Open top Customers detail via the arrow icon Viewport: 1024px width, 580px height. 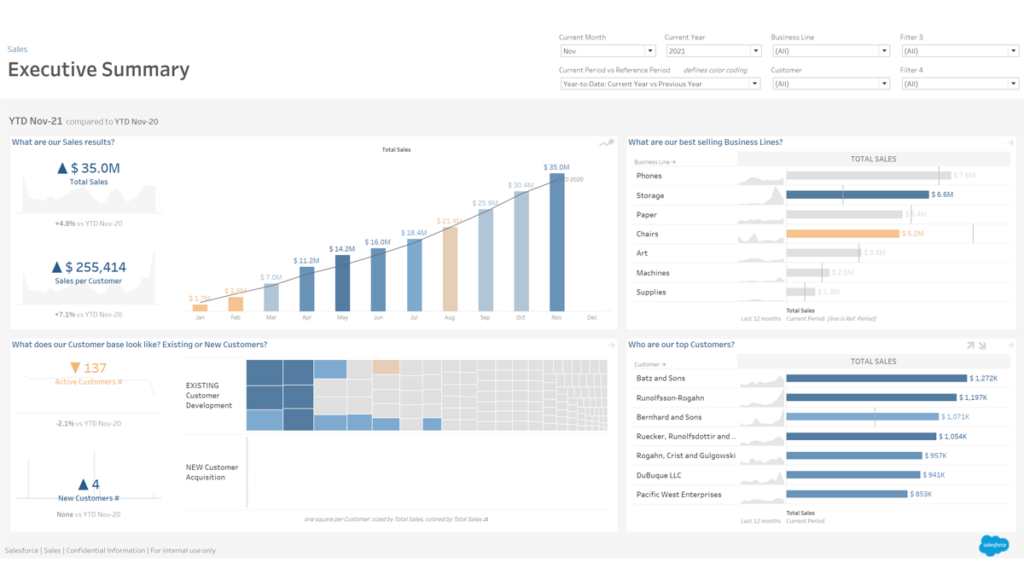[x=1010, y=345]
